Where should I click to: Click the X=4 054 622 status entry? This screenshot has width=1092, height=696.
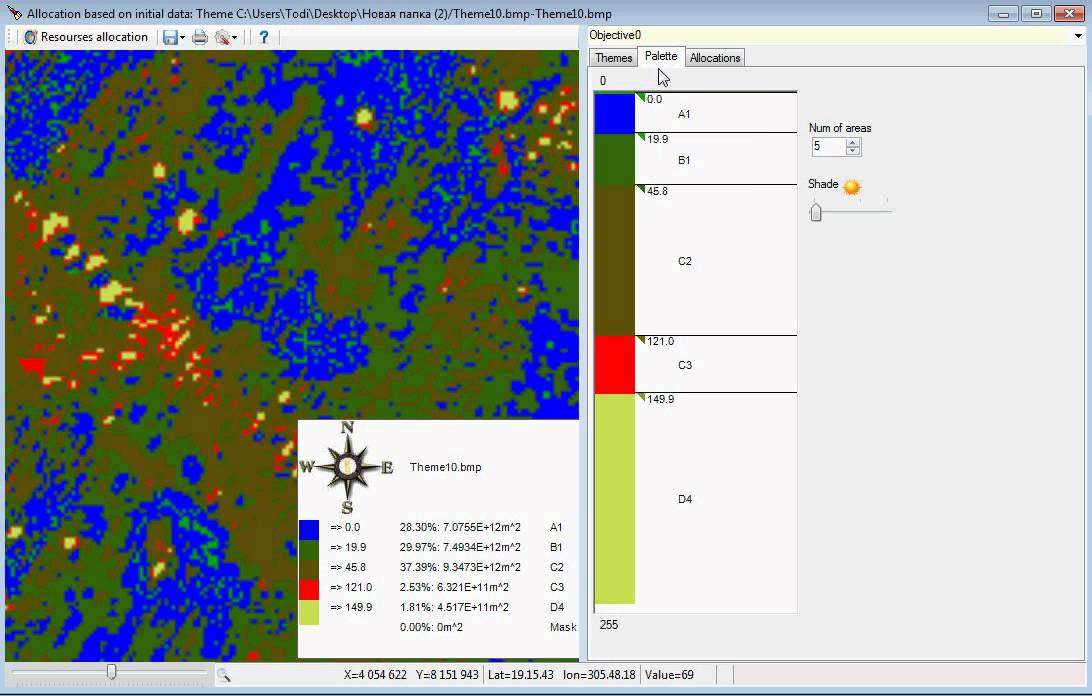[375, 674]
